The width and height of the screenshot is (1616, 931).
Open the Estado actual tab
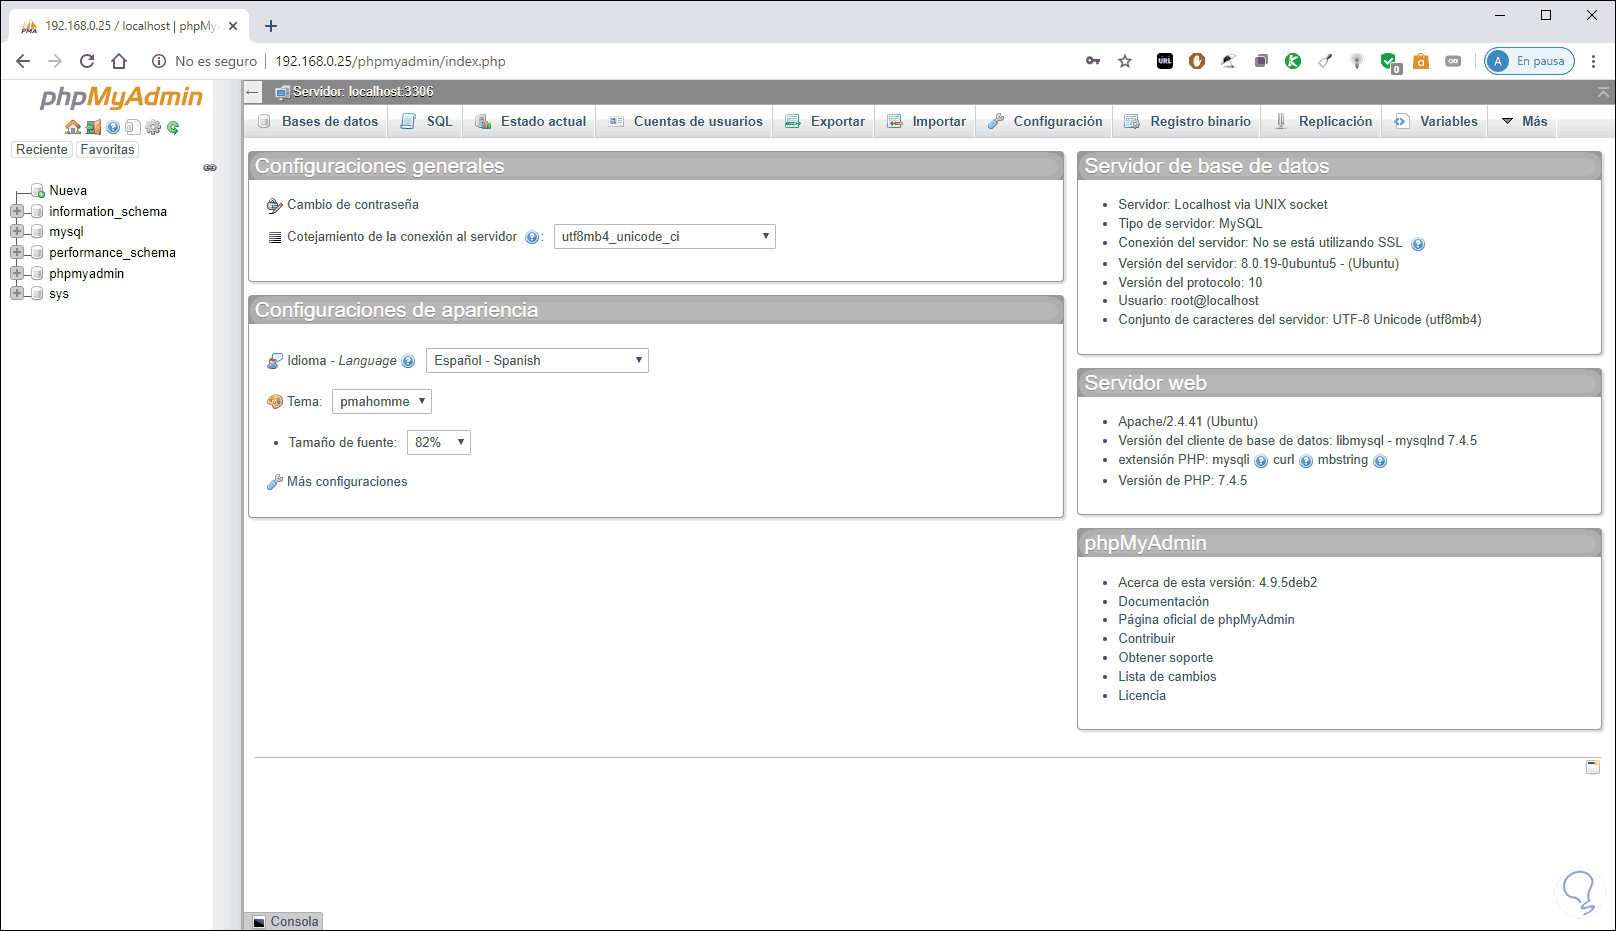(x=530, y=121)
